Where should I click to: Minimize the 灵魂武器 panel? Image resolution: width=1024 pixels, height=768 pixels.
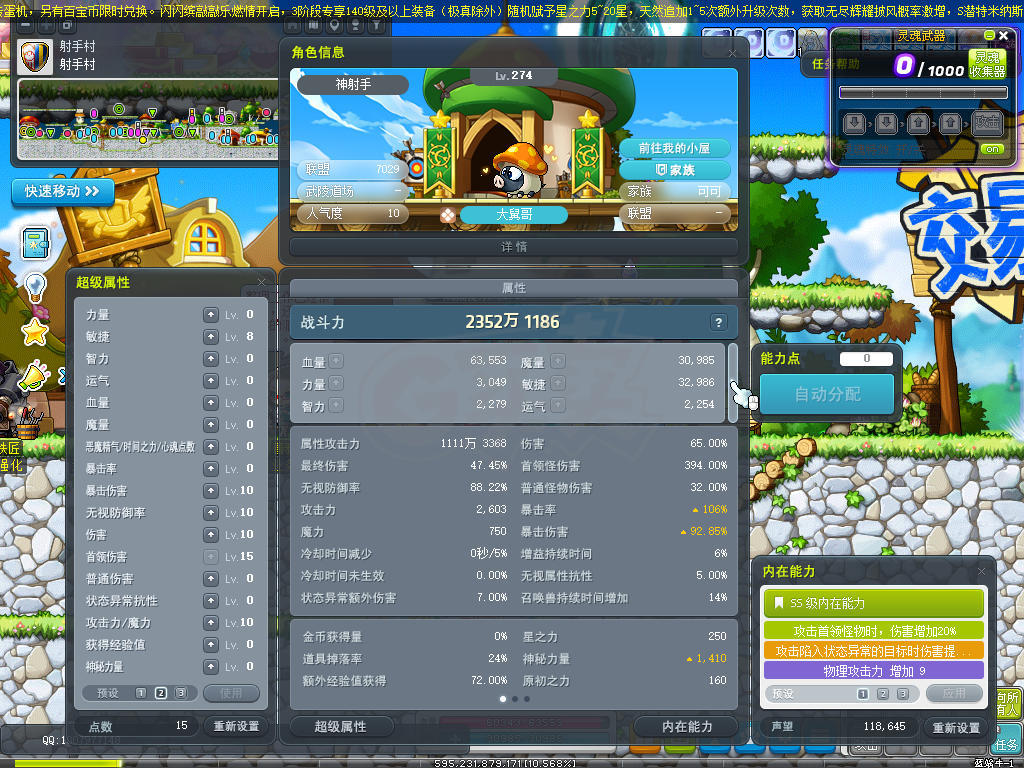pyautogui.click(x=989, y=35)
